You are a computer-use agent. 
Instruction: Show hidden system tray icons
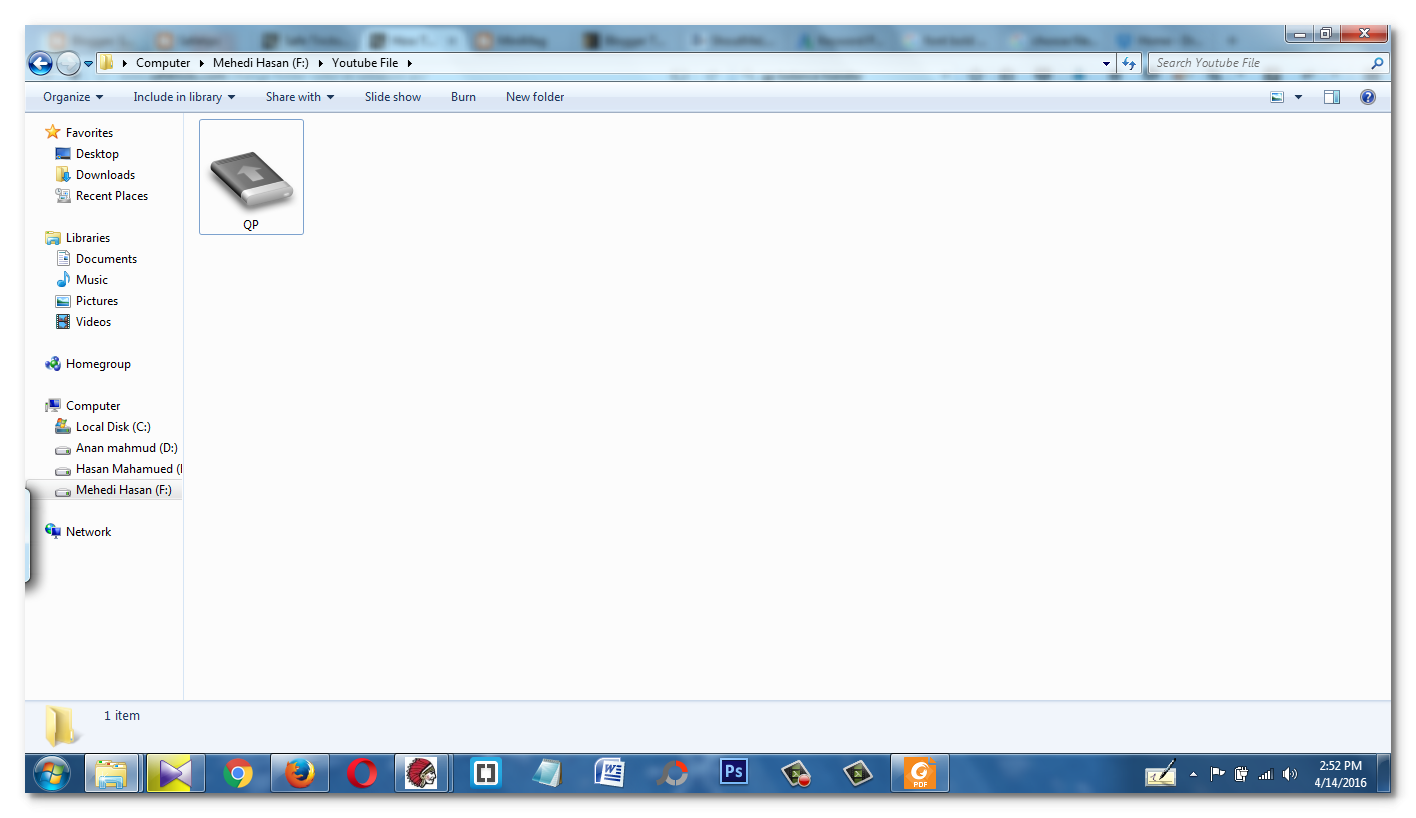coord(1193,774)
